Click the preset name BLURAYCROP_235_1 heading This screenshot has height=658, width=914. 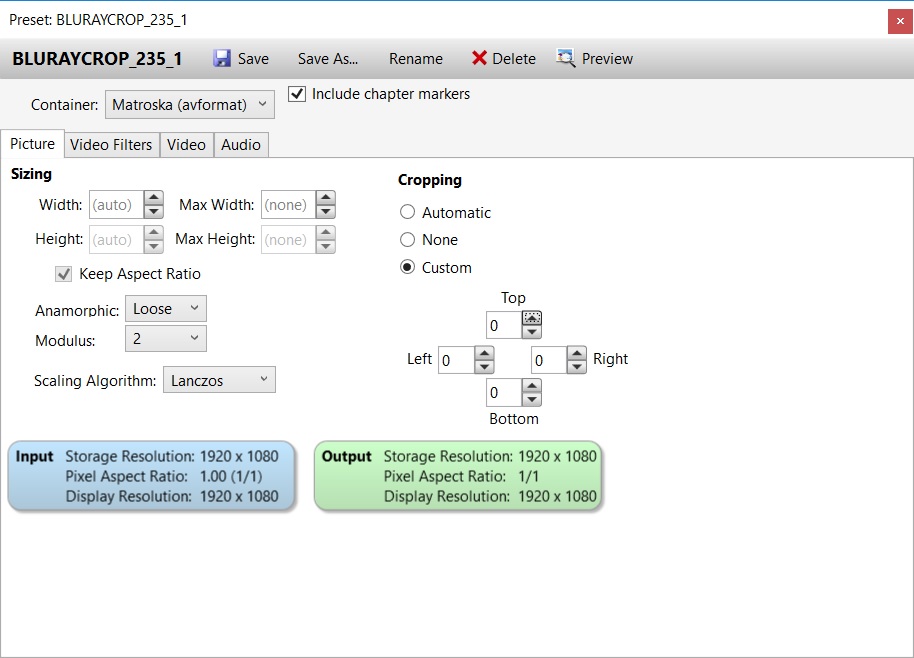click(x=97, y=59)
